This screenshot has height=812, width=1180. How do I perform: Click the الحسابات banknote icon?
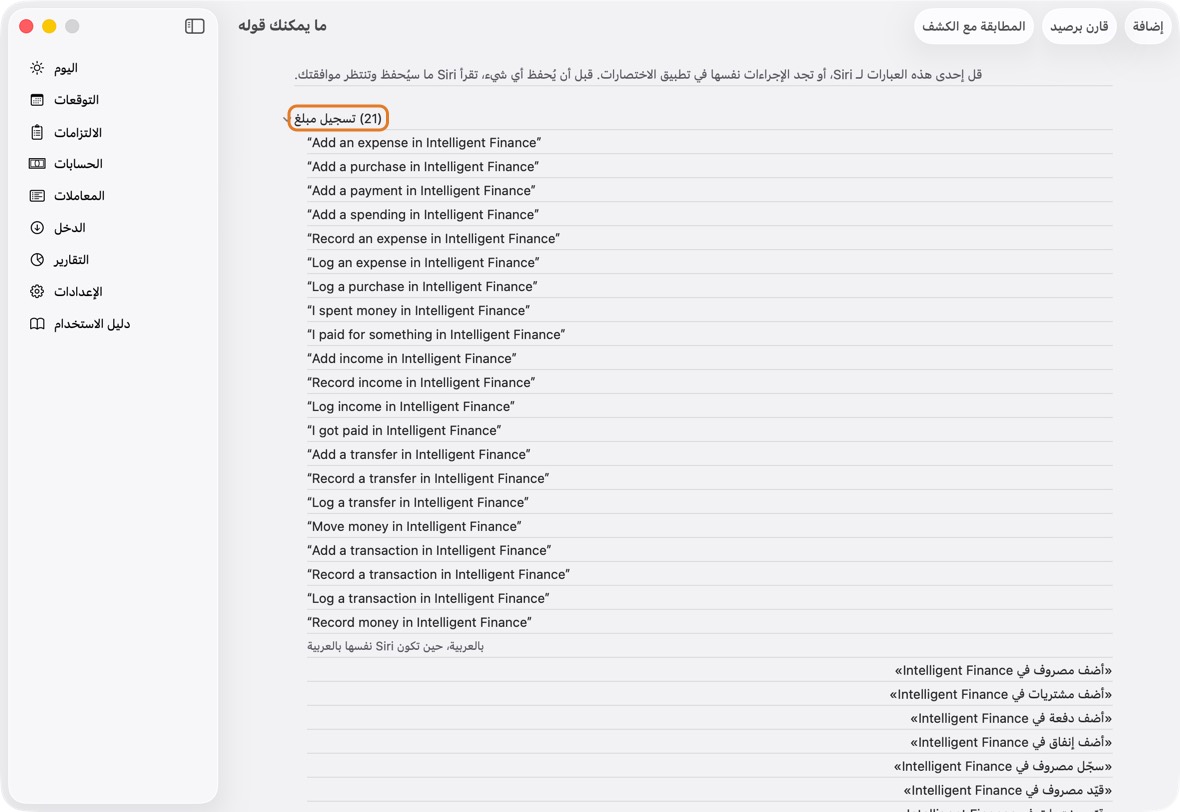37,164
